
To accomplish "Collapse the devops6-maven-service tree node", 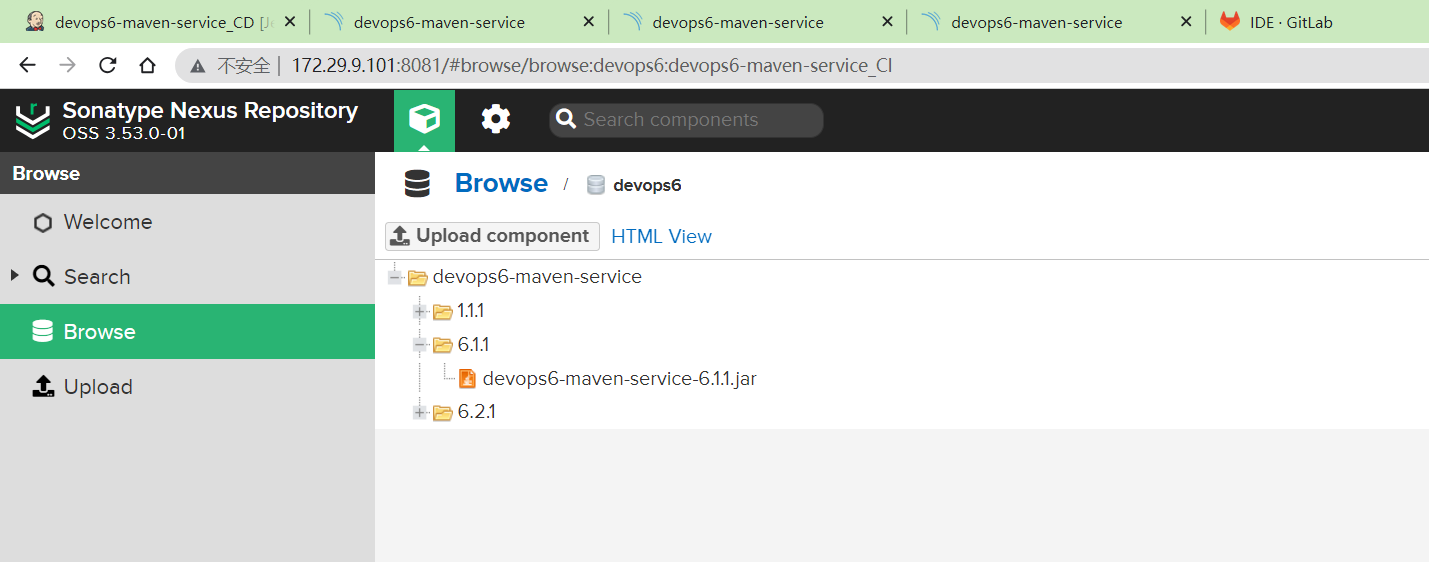I will tap(394, 277).
